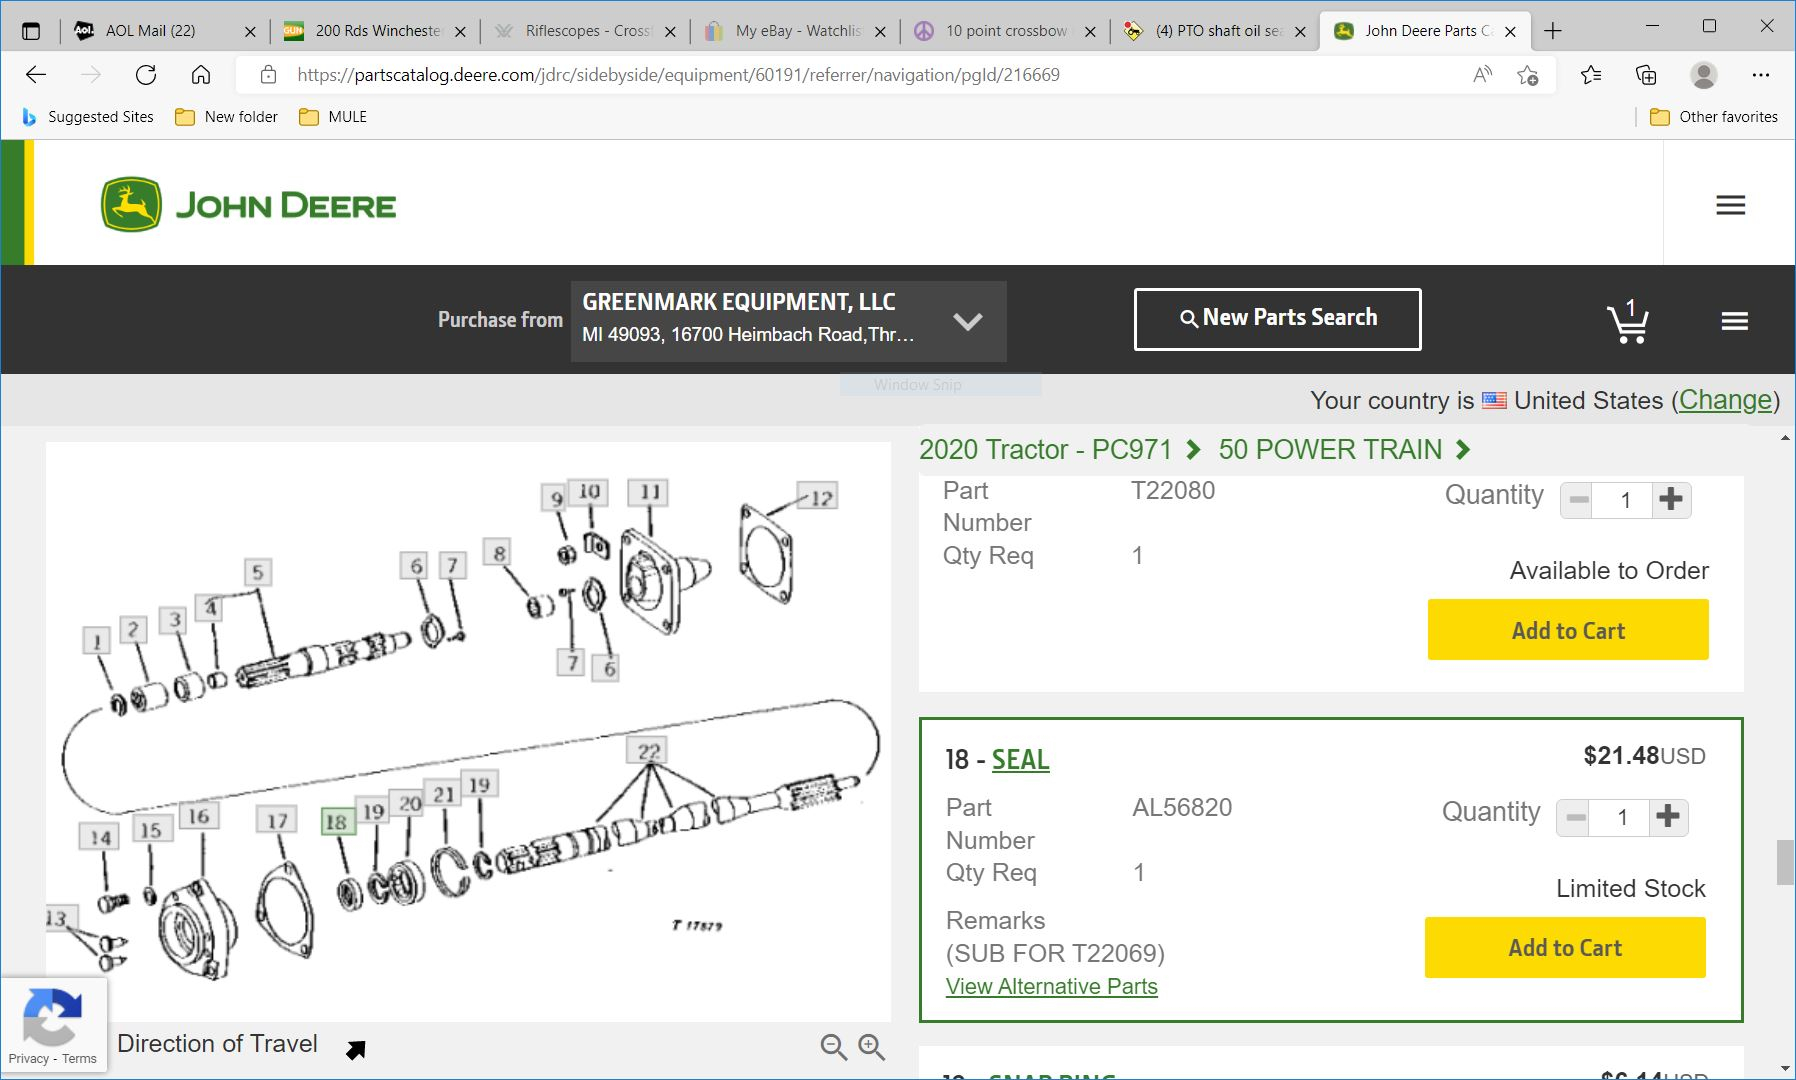
Task: Decrease quantity for SEAL AL56820
Action: (1575, 817)
